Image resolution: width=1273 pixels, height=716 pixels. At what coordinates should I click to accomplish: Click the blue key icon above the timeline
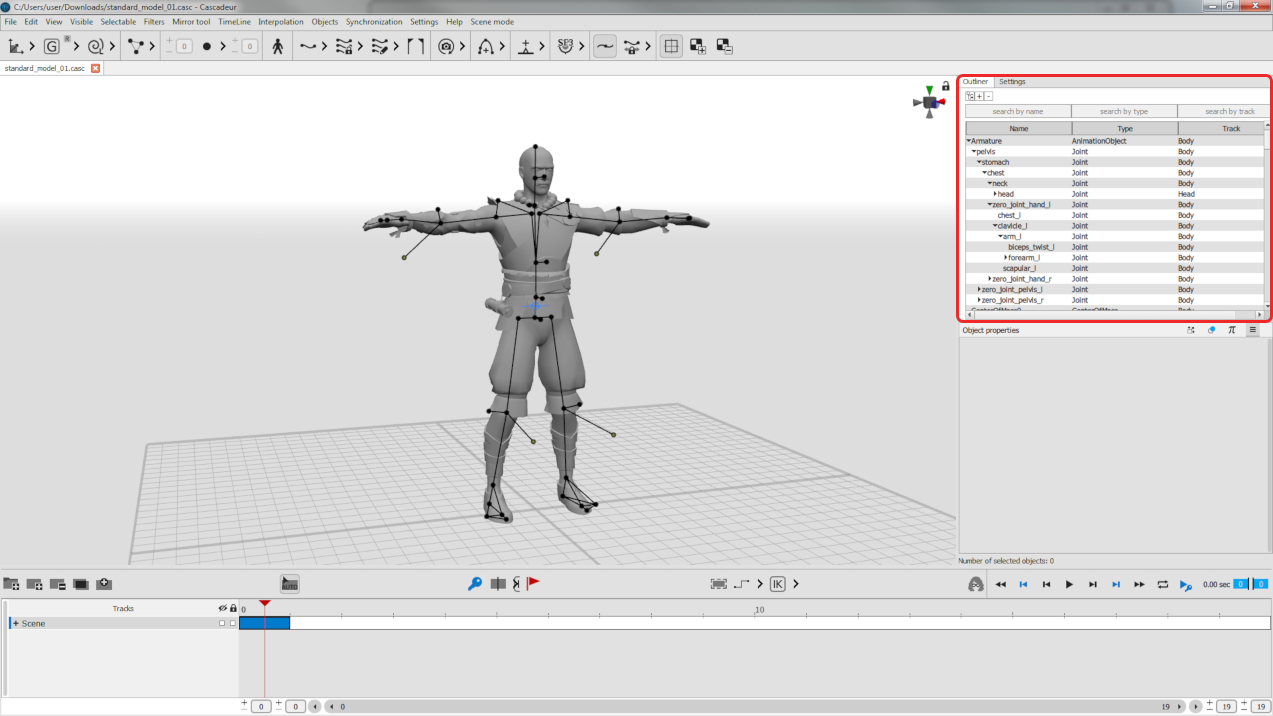[x=475, y=584]
